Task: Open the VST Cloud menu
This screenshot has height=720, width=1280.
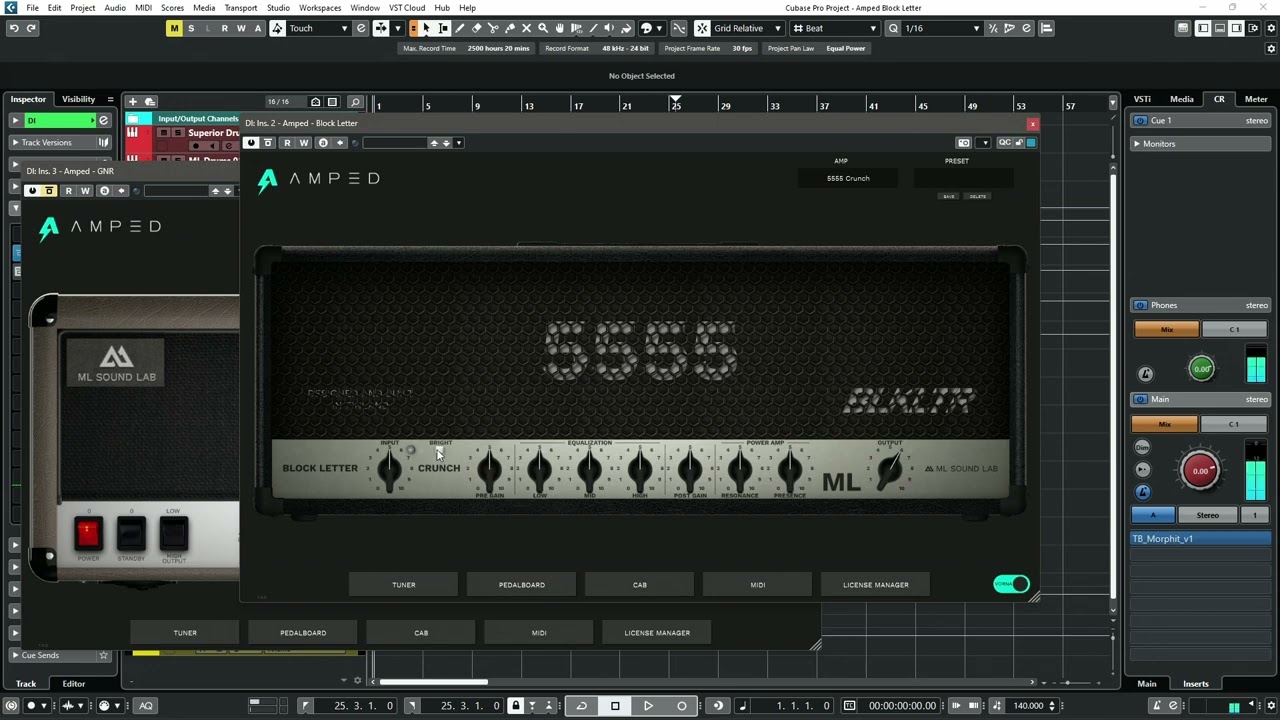Action: (x=407, y=8)
